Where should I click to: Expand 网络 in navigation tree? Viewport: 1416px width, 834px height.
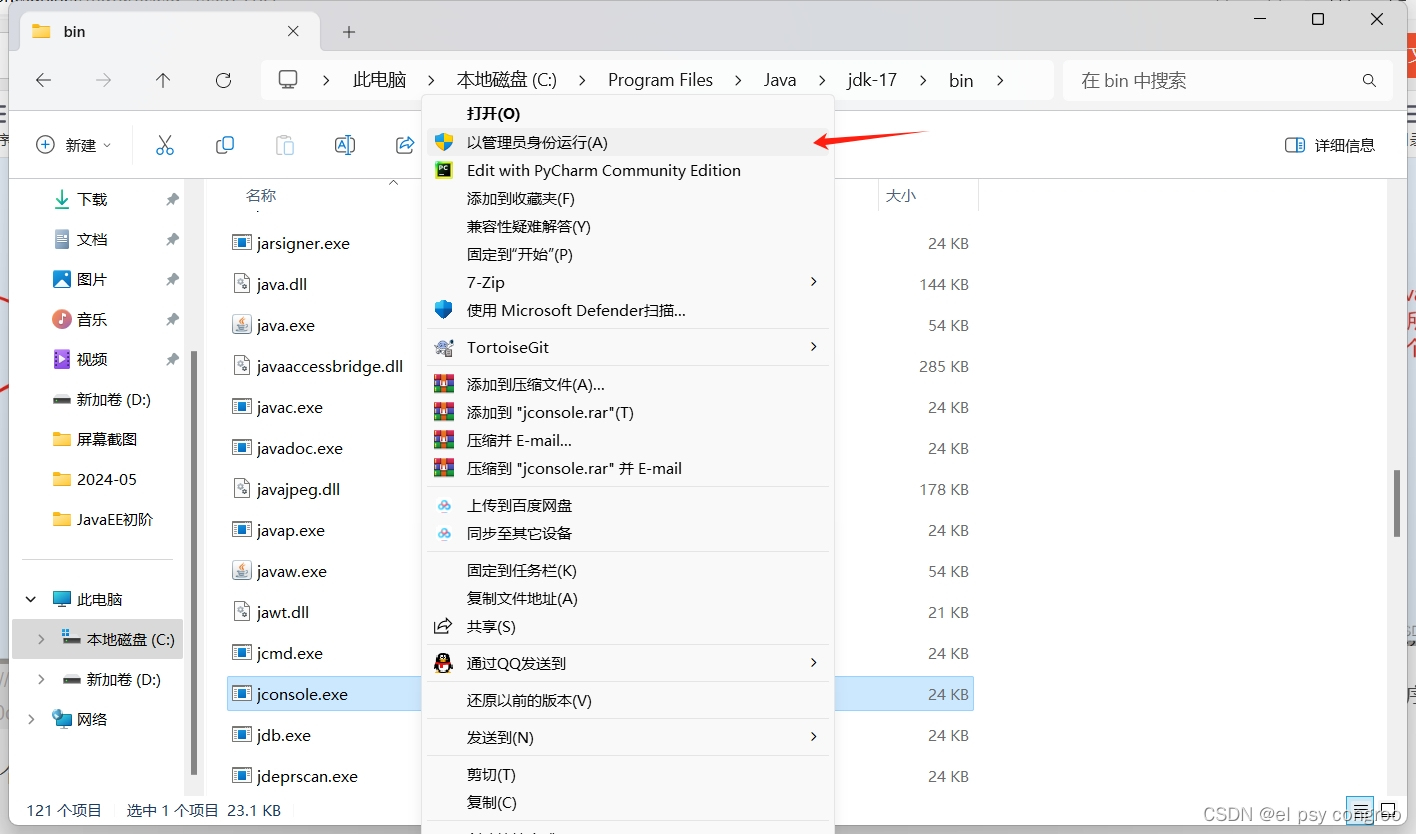tap(31, 720)
